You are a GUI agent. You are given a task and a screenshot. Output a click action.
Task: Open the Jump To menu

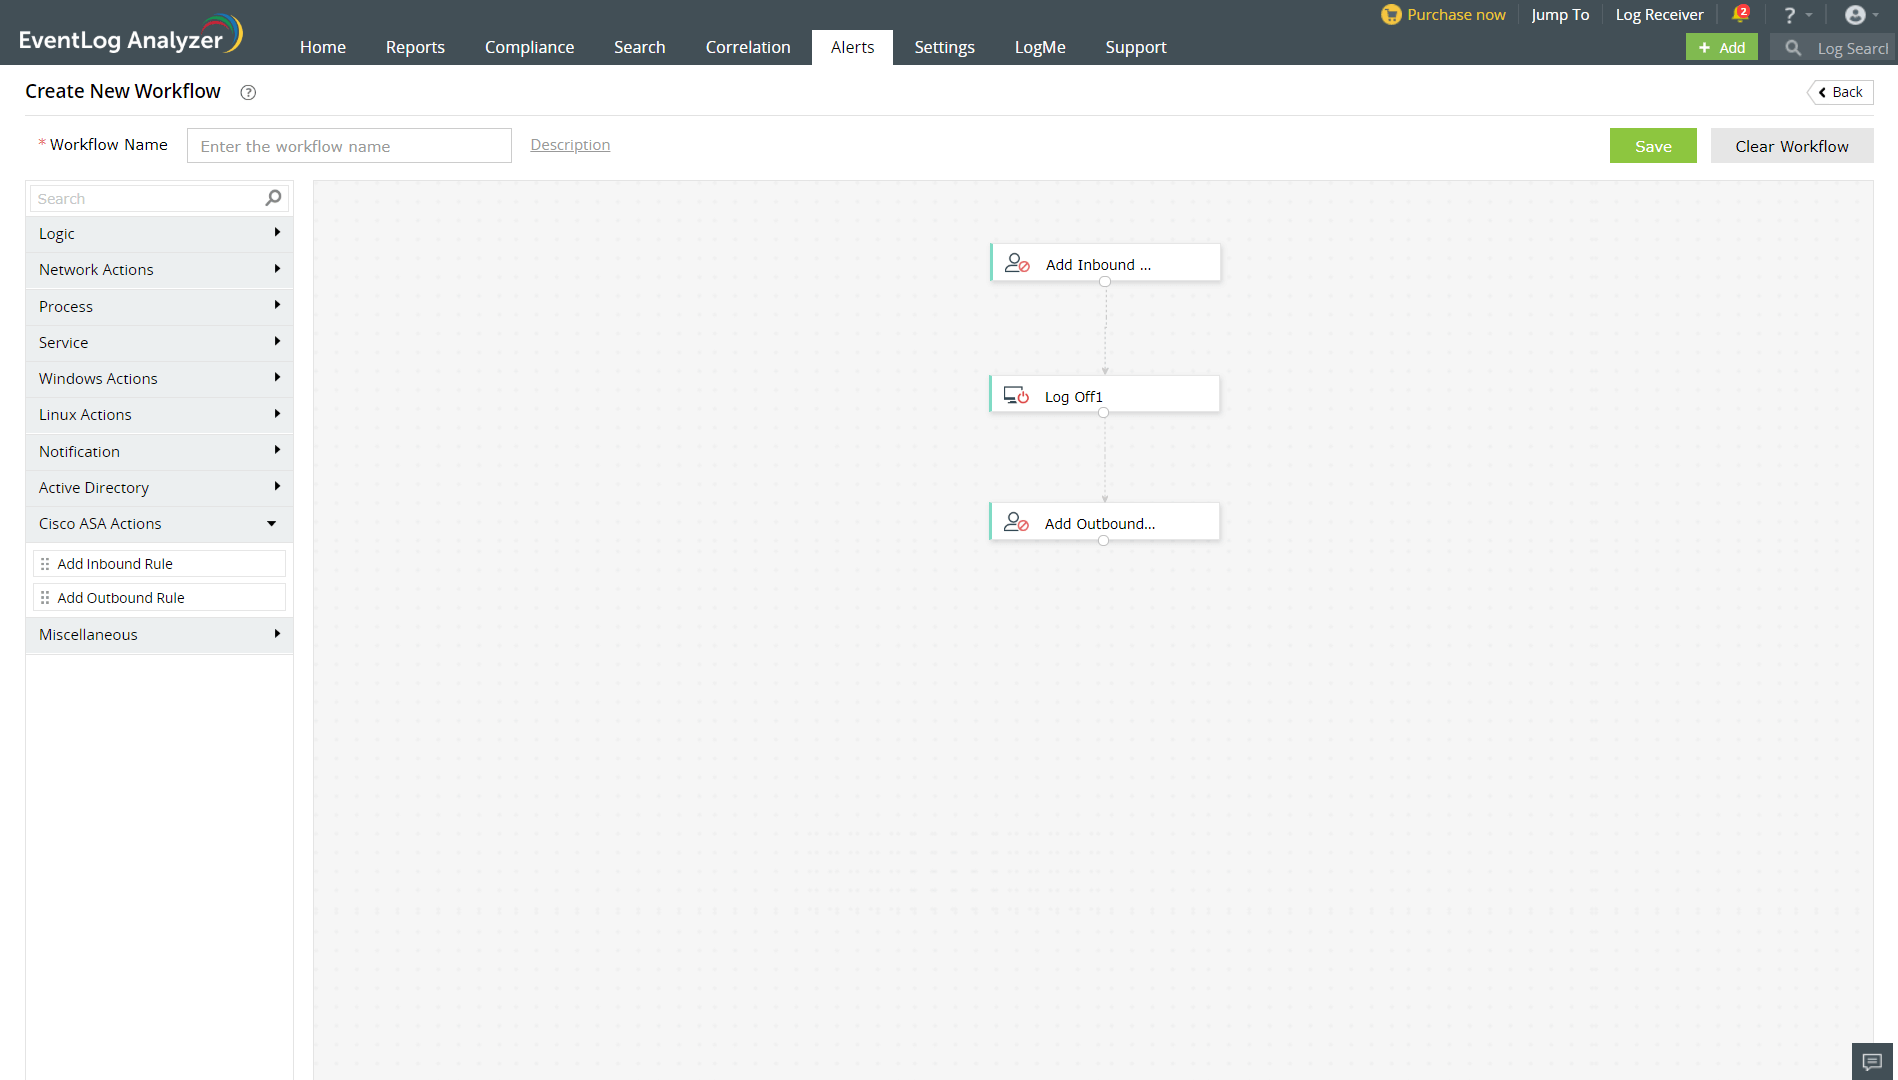1560,15
